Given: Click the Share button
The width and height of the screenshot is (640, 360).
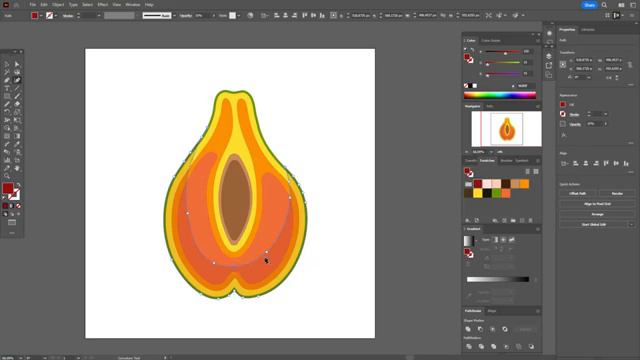Looking at the screenshot, I should pos(589,5).
